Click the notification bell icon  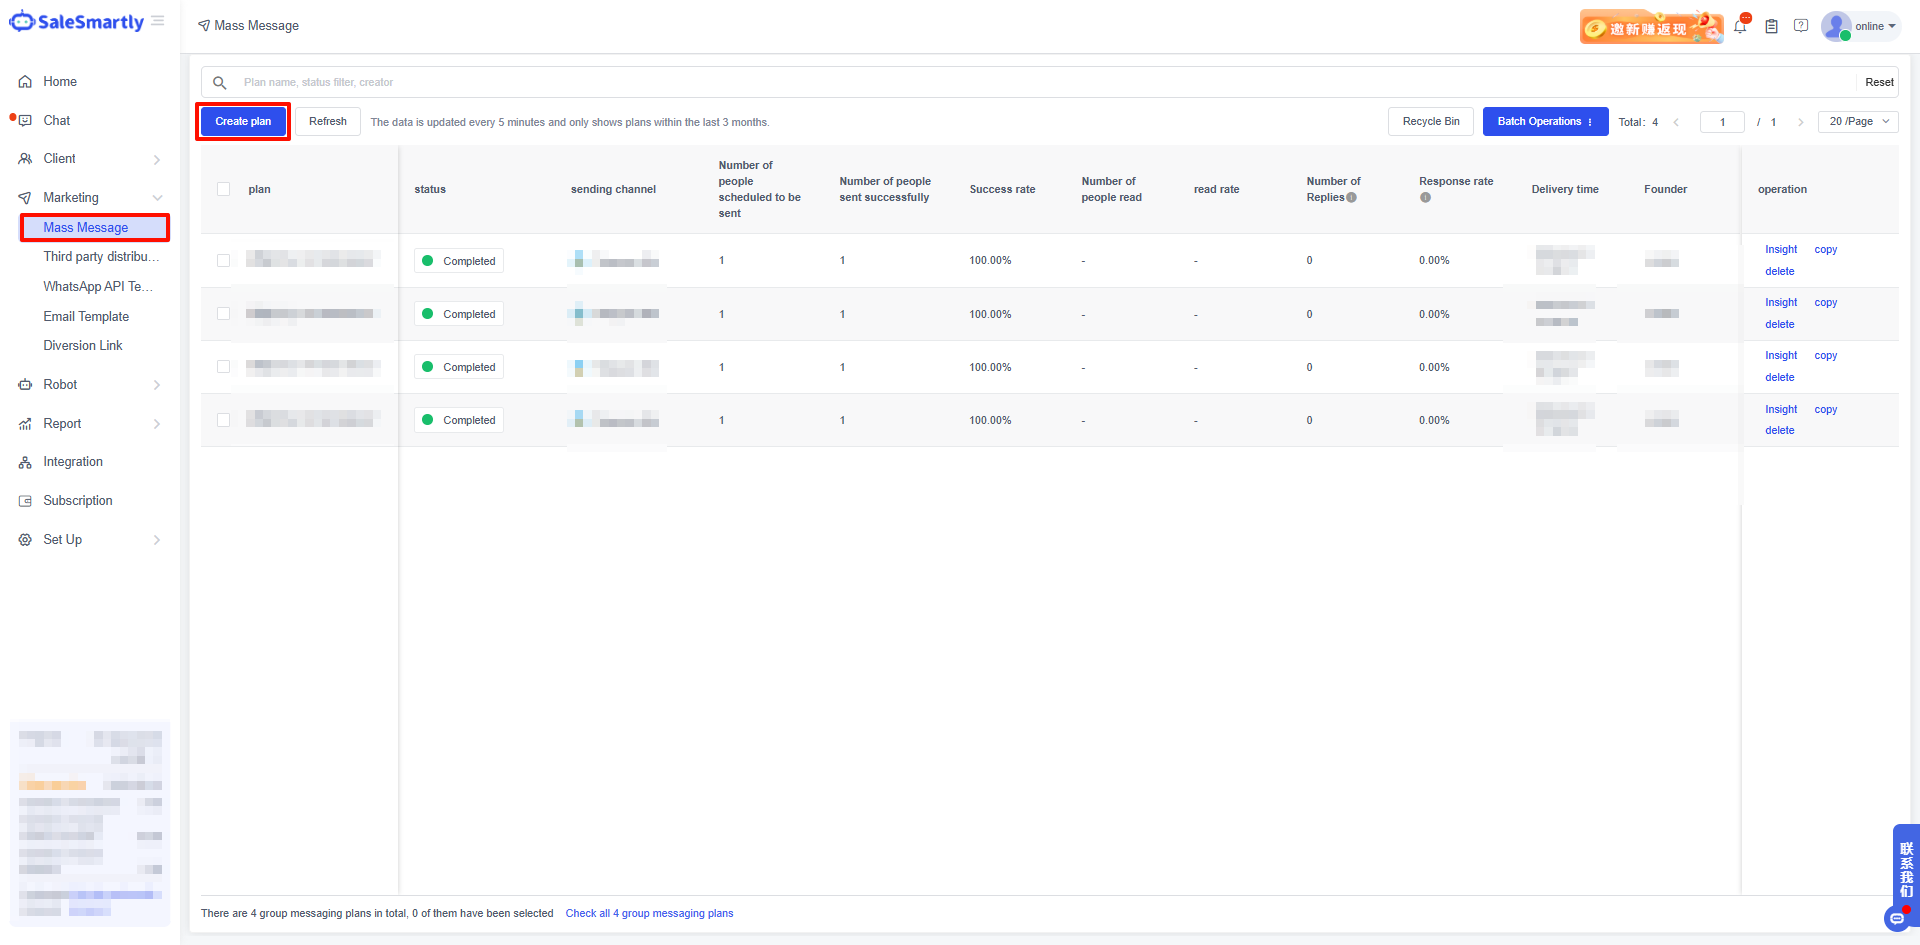click(x=1740, y=27)
